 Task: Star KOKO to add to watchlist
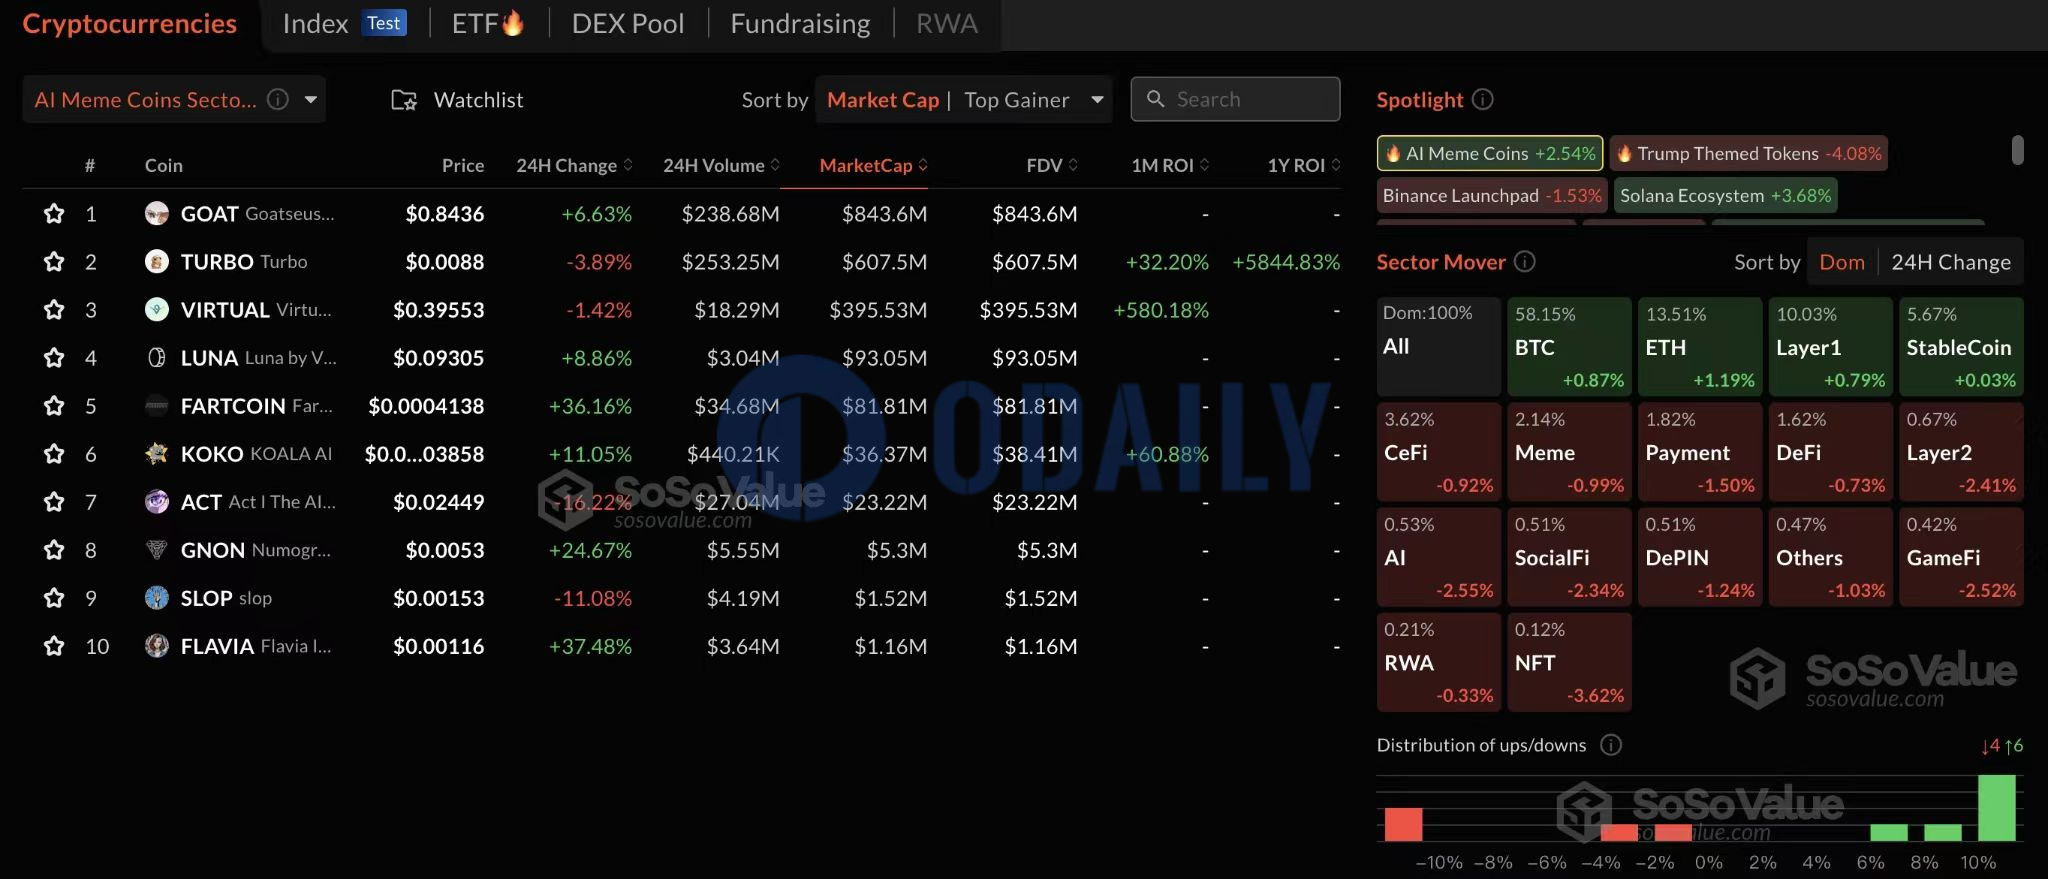tap(54, 454)
